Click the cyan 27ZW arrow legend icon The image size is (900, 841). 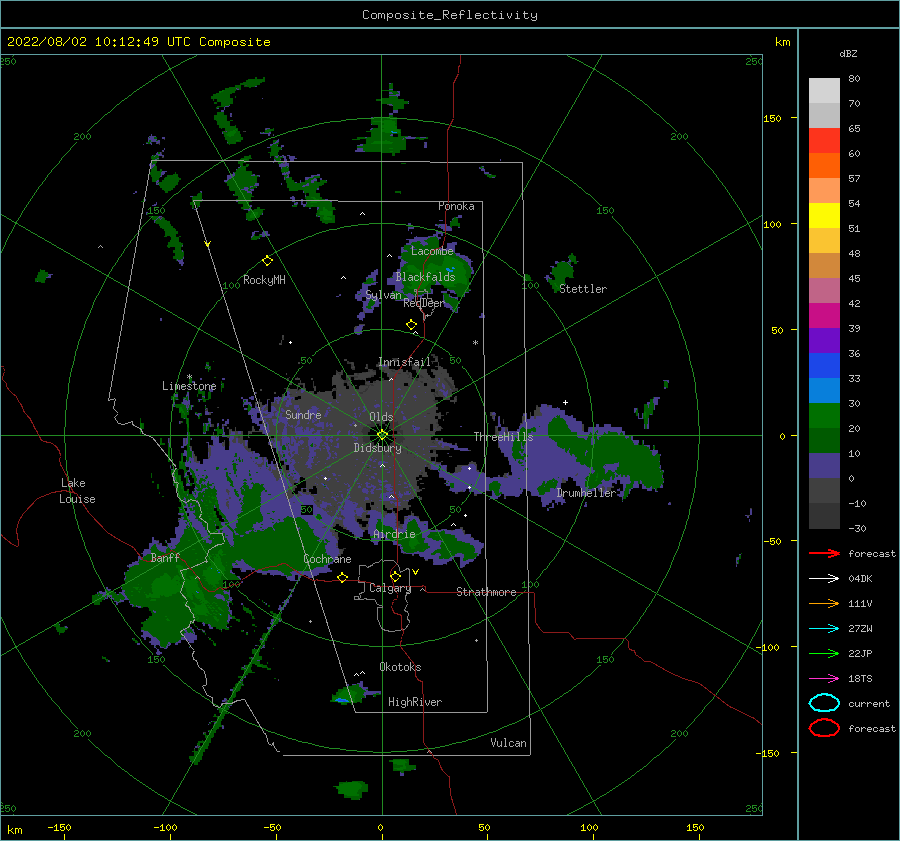coord(824,629)
